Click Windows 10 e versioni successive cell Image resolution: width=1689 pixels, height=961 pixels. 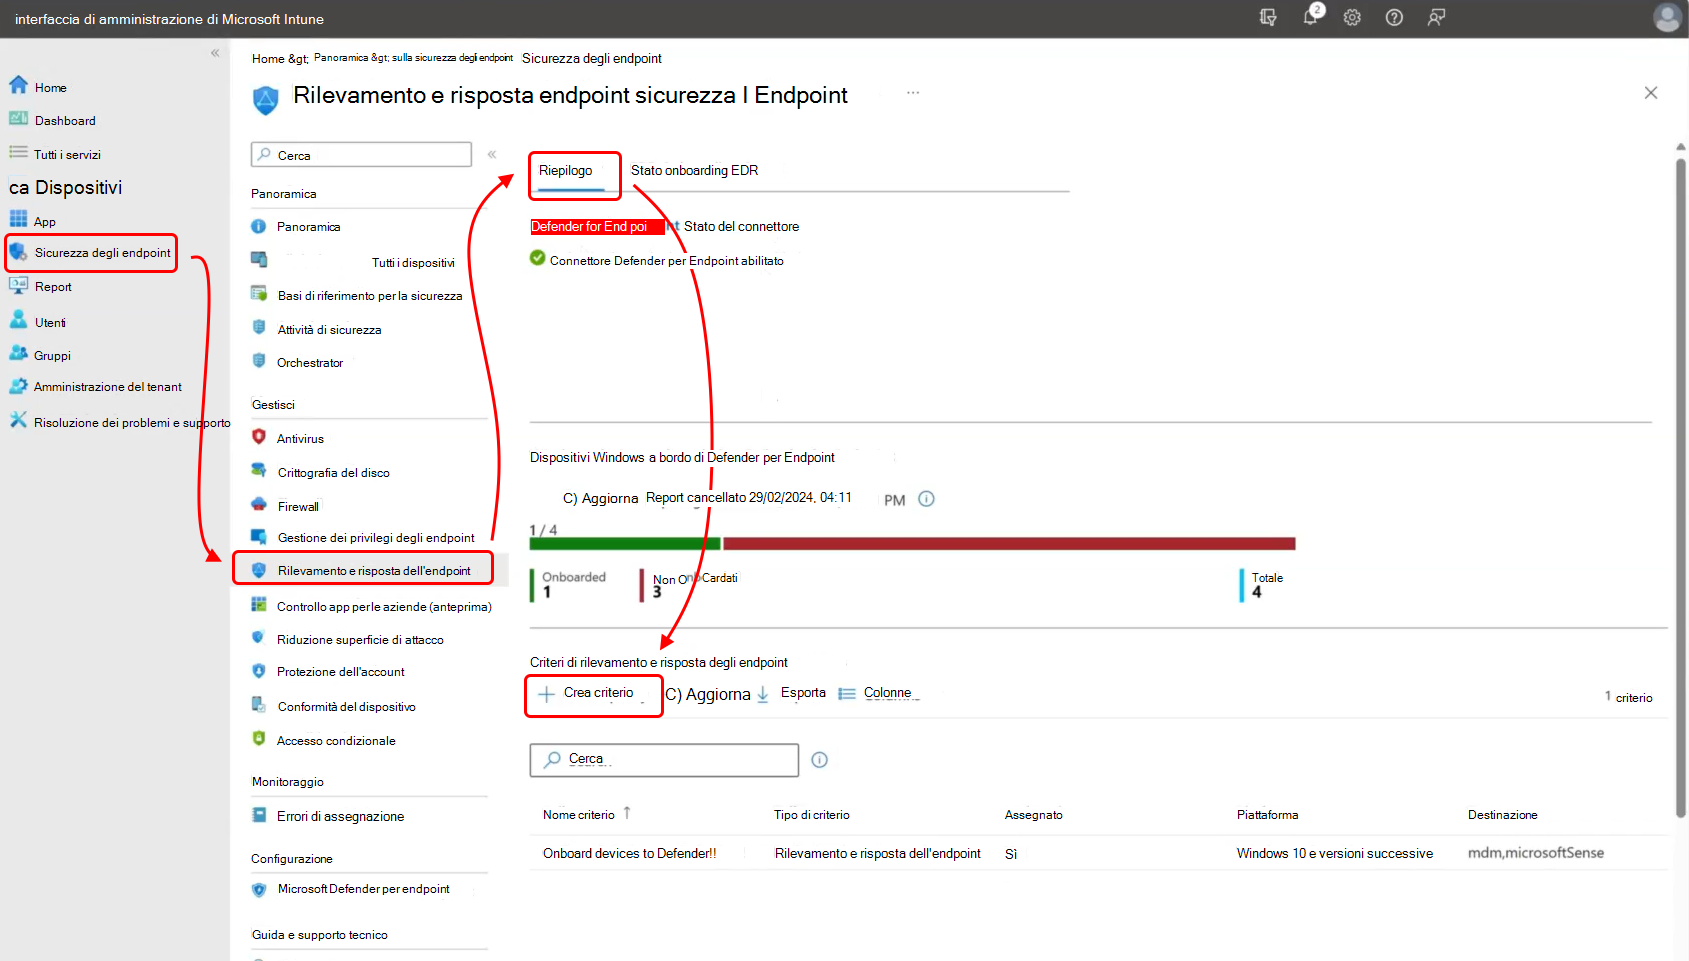click(1334, 854)
